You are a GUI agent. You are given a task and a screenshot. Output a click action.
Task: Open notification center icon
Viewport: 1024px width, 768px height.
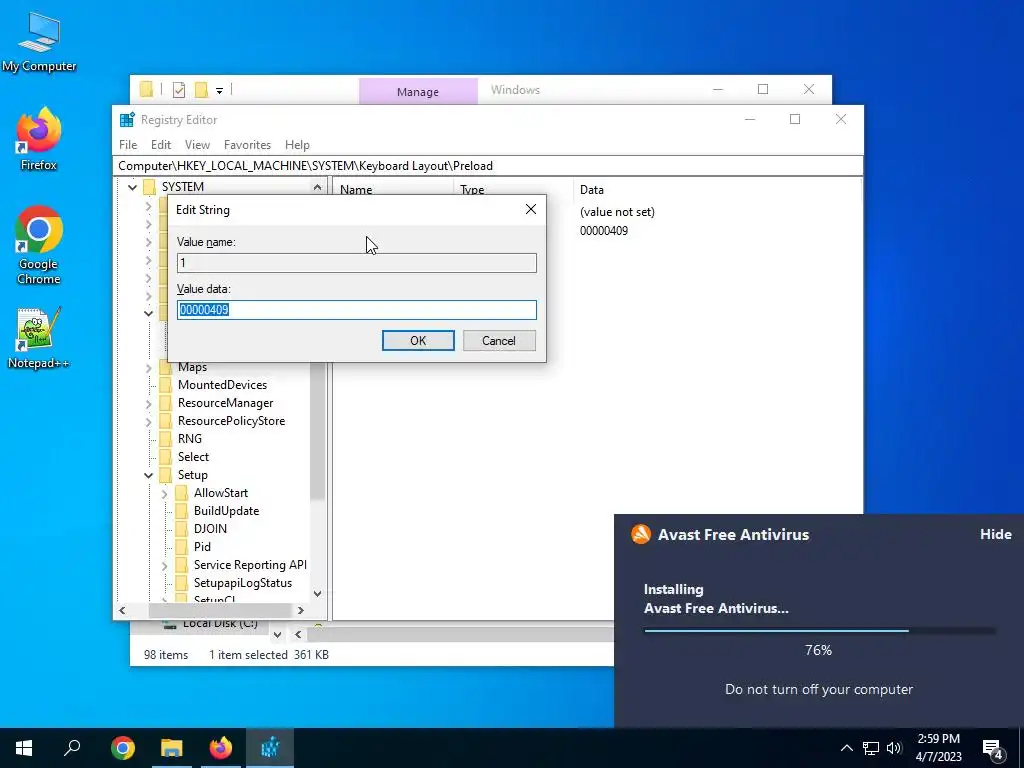tap(993, 748)
